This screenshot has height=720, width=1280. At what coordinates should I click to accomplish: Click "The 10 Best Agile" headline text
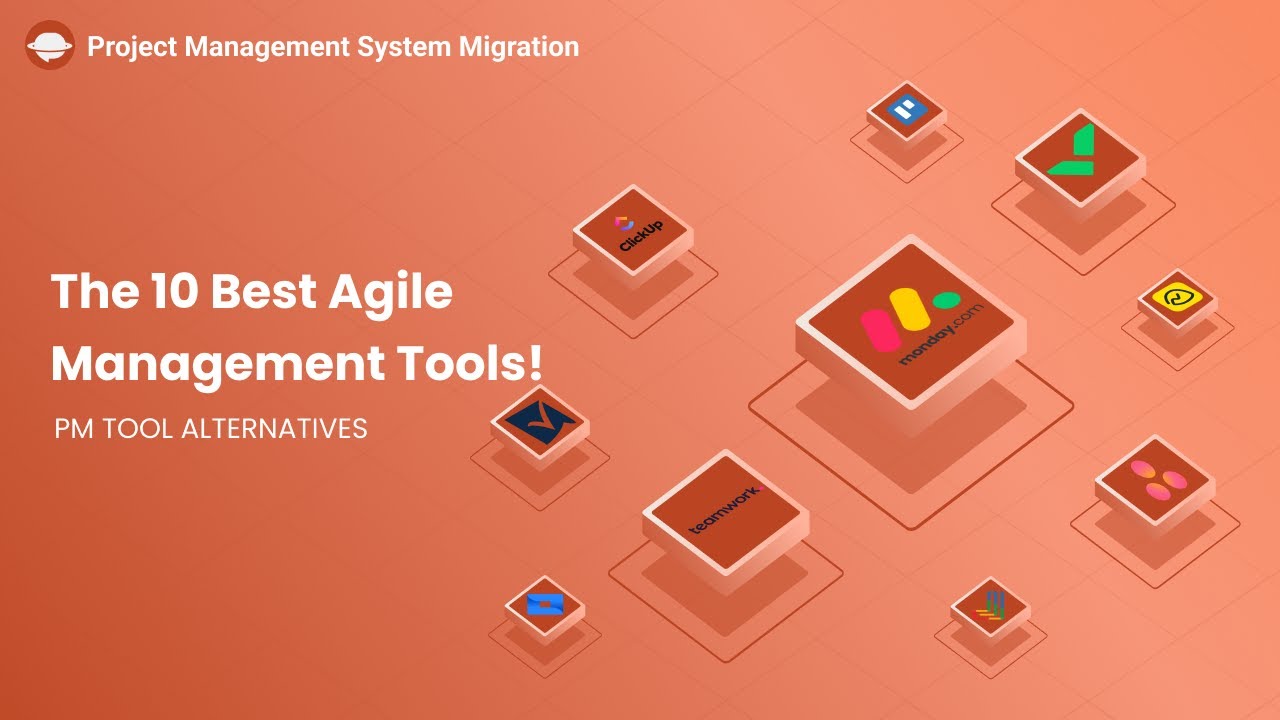click(252, 291)
